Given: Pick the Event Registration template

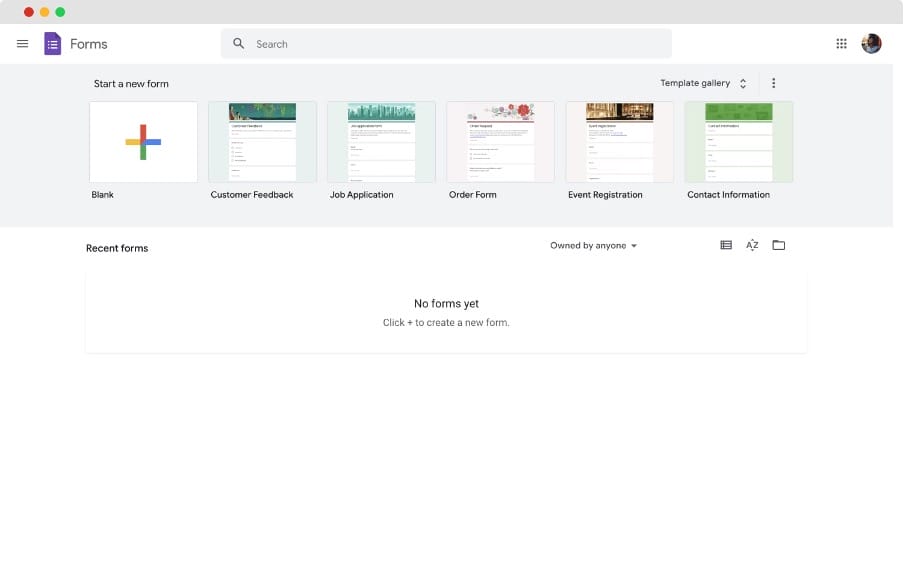Looking at the screenshot, I should click(x=619, y=142).
